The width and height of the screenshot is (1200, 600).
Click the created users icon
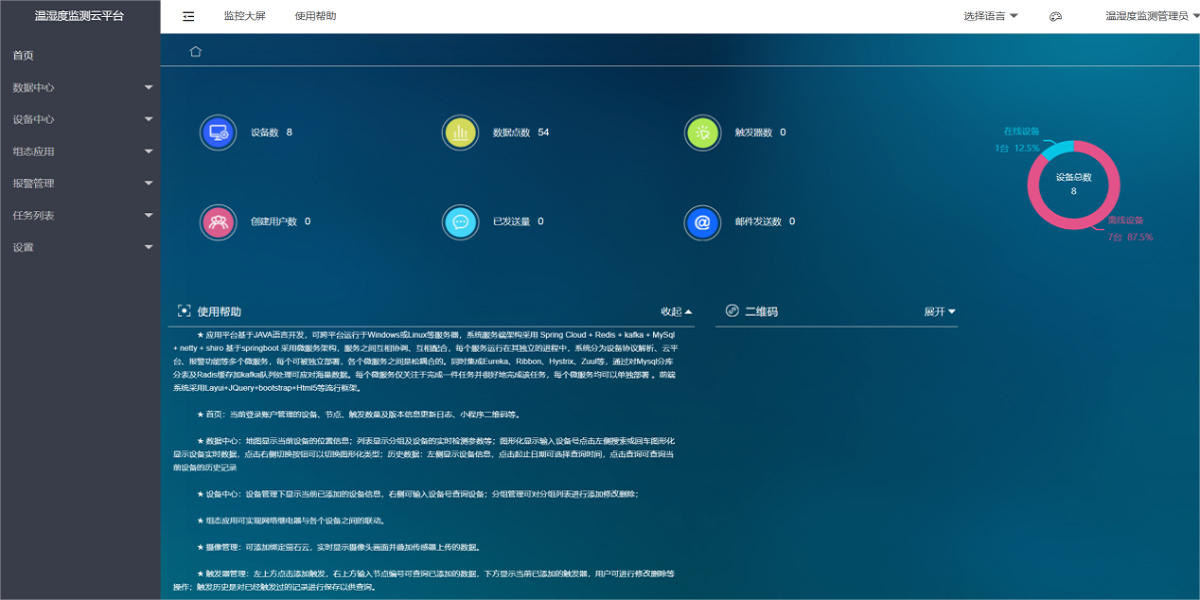point(217,222)
